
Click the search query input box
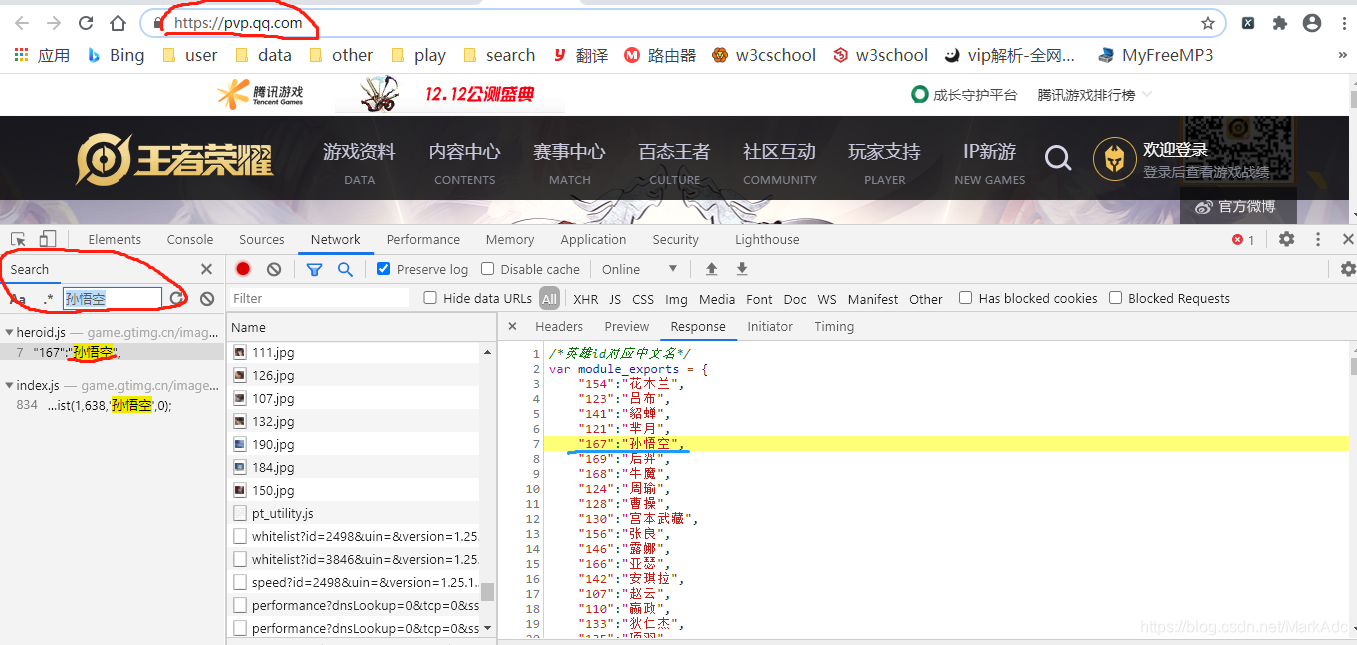(112, 298)
